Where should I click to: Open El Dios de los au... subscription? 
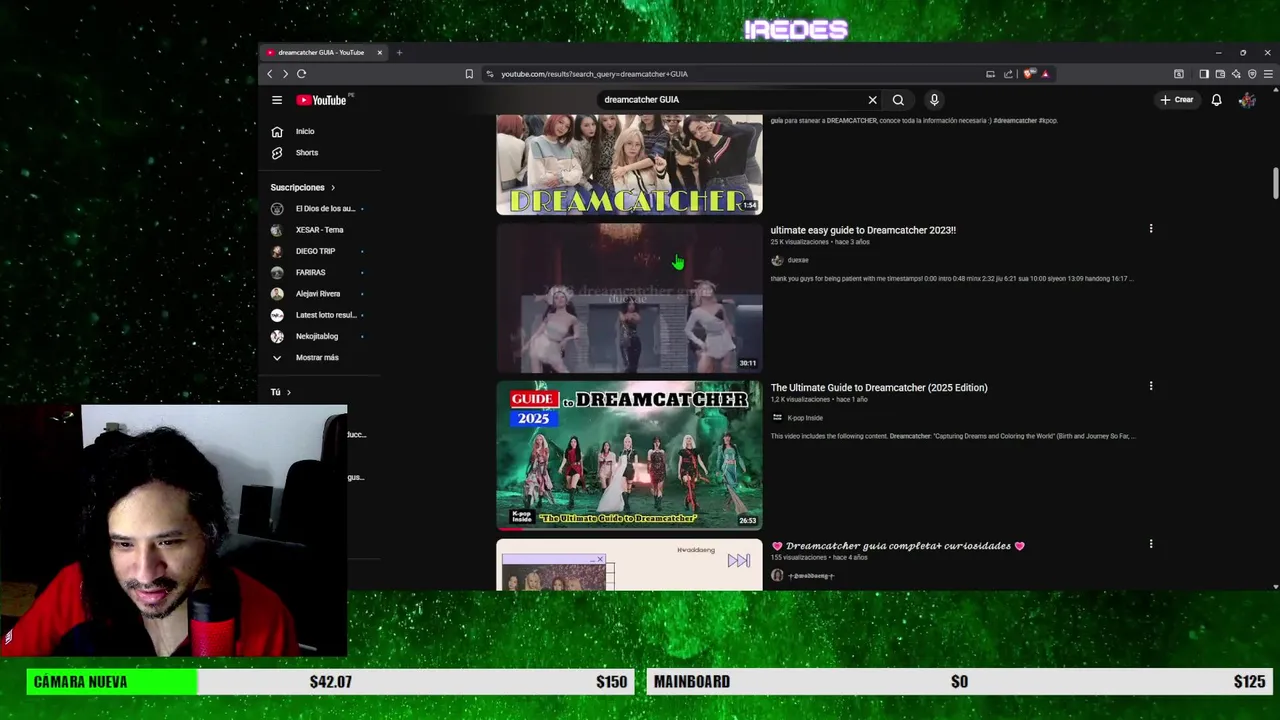318,208
